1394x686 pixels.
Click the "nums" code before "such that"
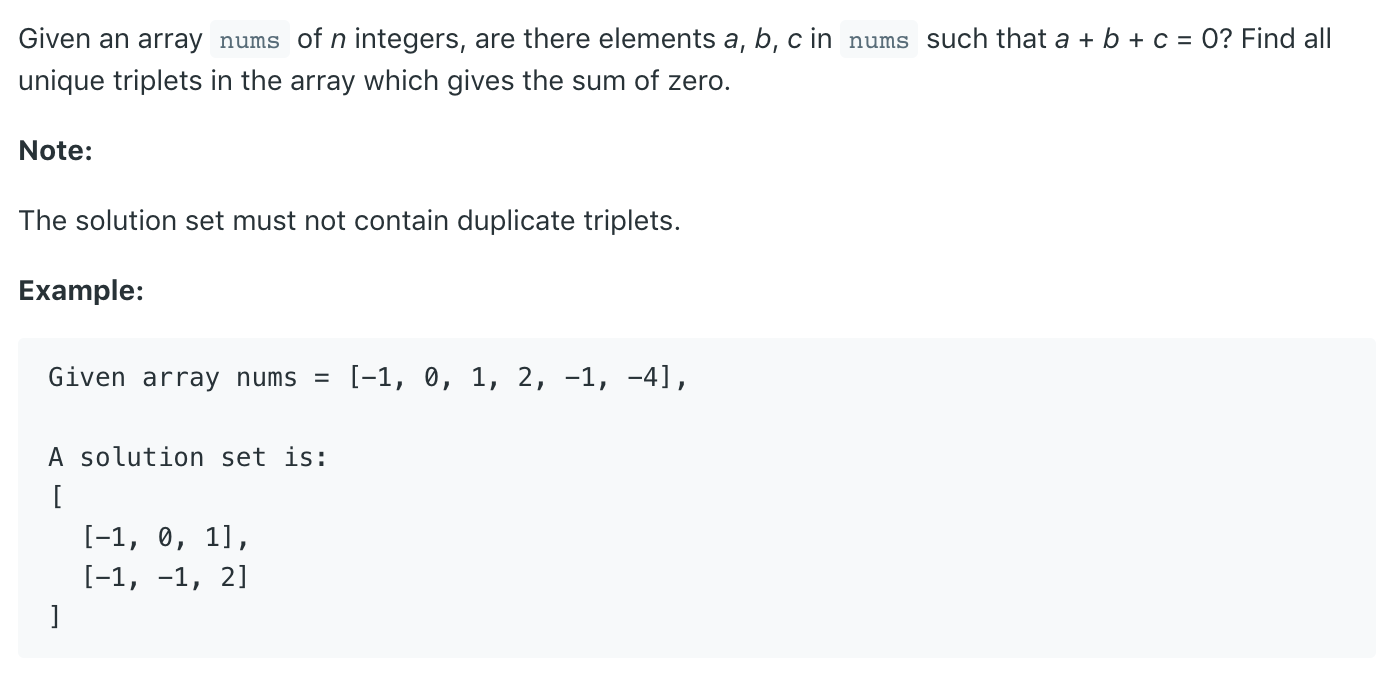[878, 41]
